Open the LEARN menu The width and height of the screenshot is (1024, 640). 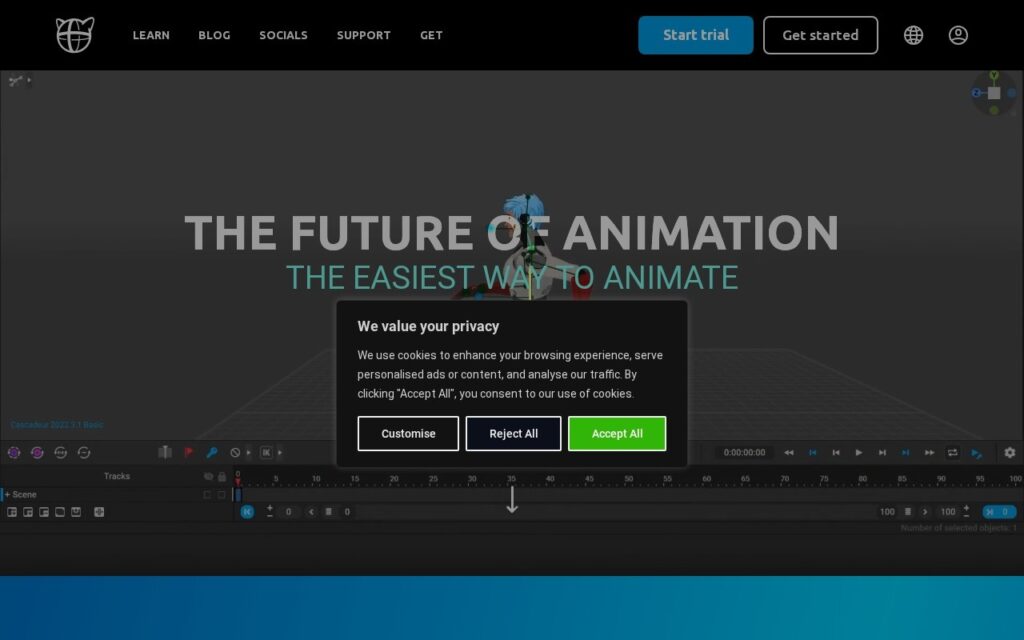(151, 35)
